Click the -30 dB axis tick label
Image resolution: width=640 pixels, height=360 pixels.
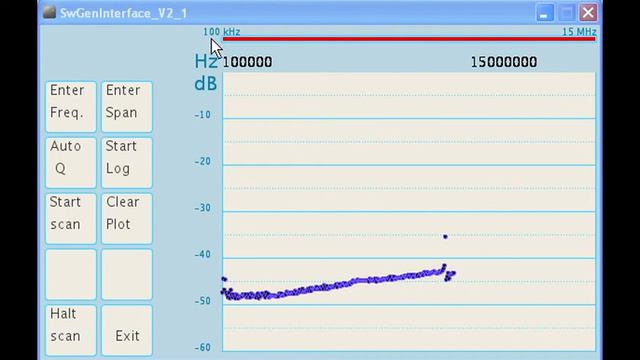point(202,208)
